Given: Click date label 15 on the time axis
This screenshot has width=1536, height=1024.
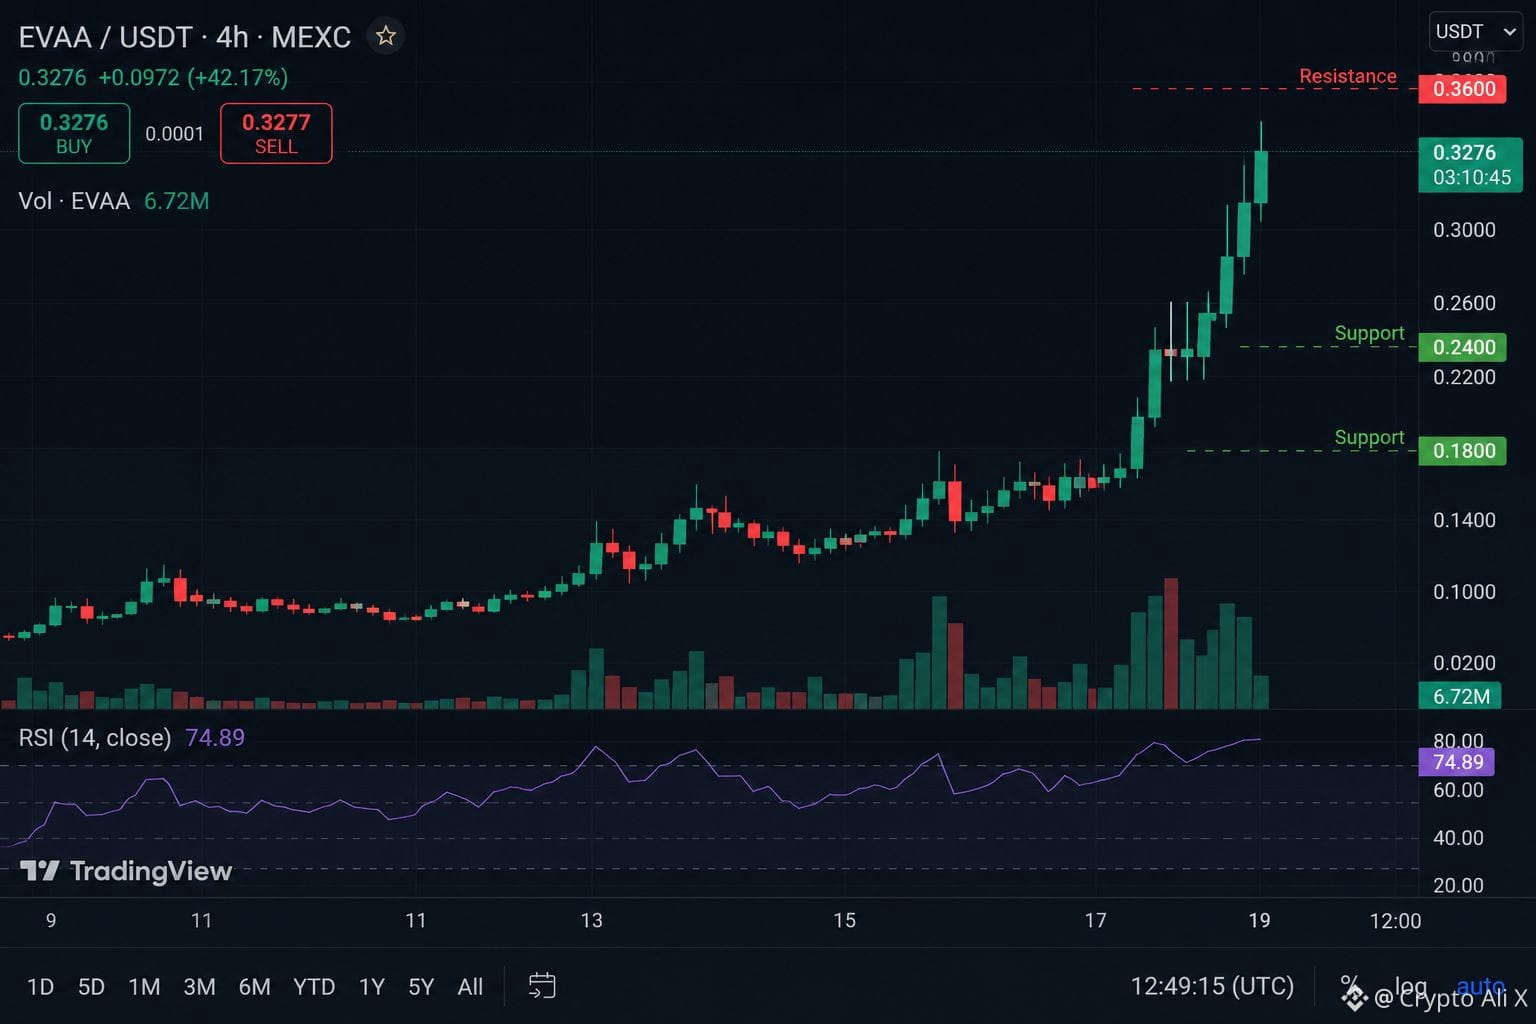Looking at the screenshot, I should click(845, 921).
